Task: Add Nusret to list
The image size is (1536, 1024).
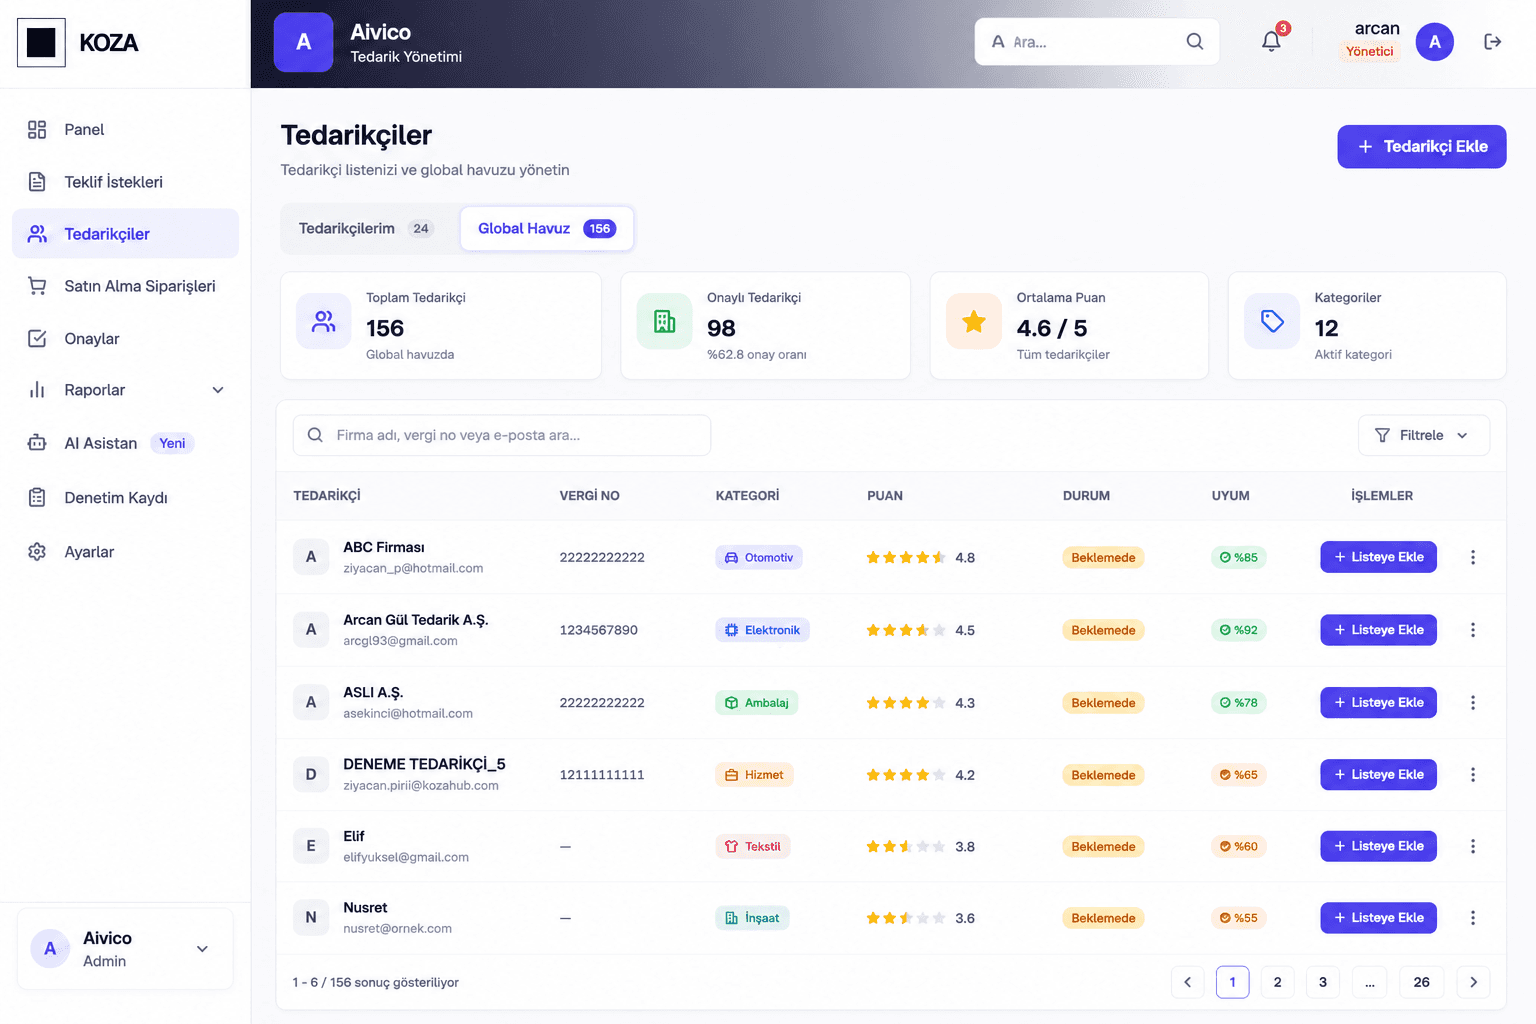Action: 1378,918
